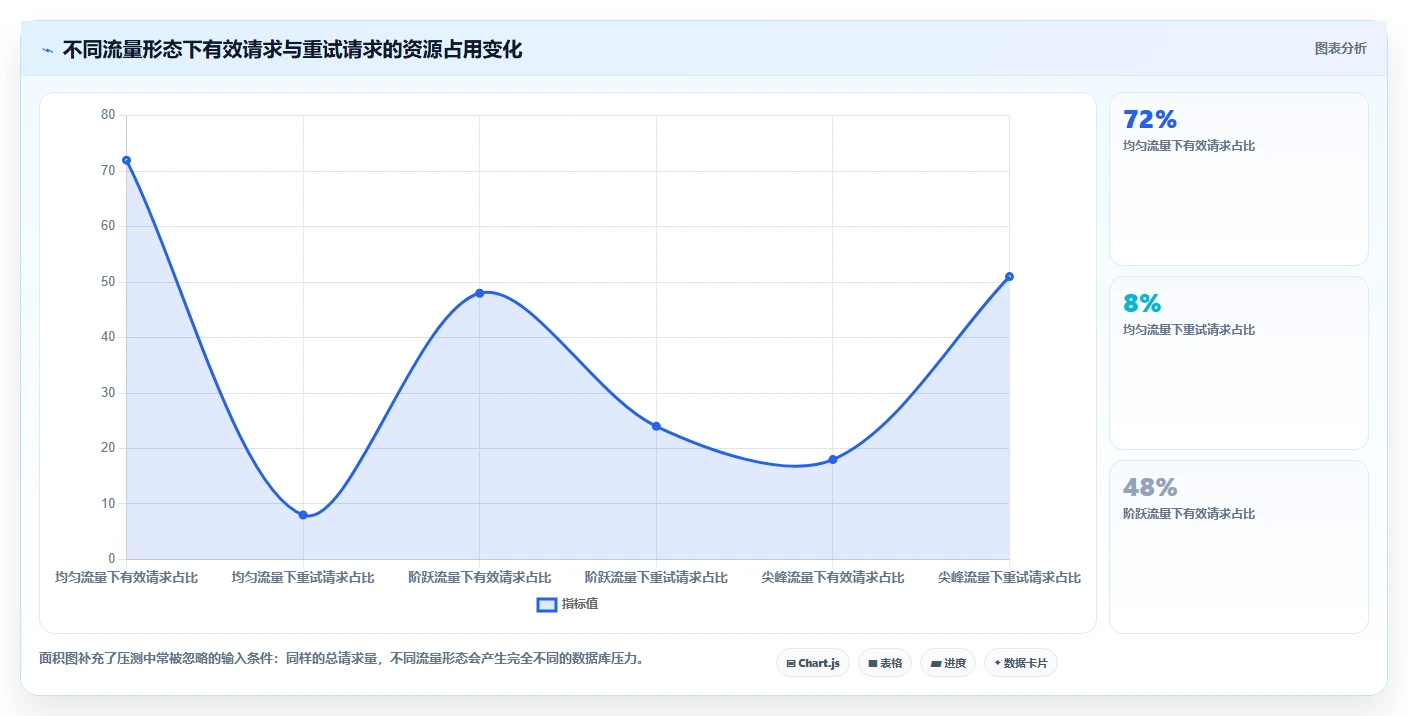Open the 图表分析 label in header
Screen dimensions: 1408x716
pos(1340,48)
